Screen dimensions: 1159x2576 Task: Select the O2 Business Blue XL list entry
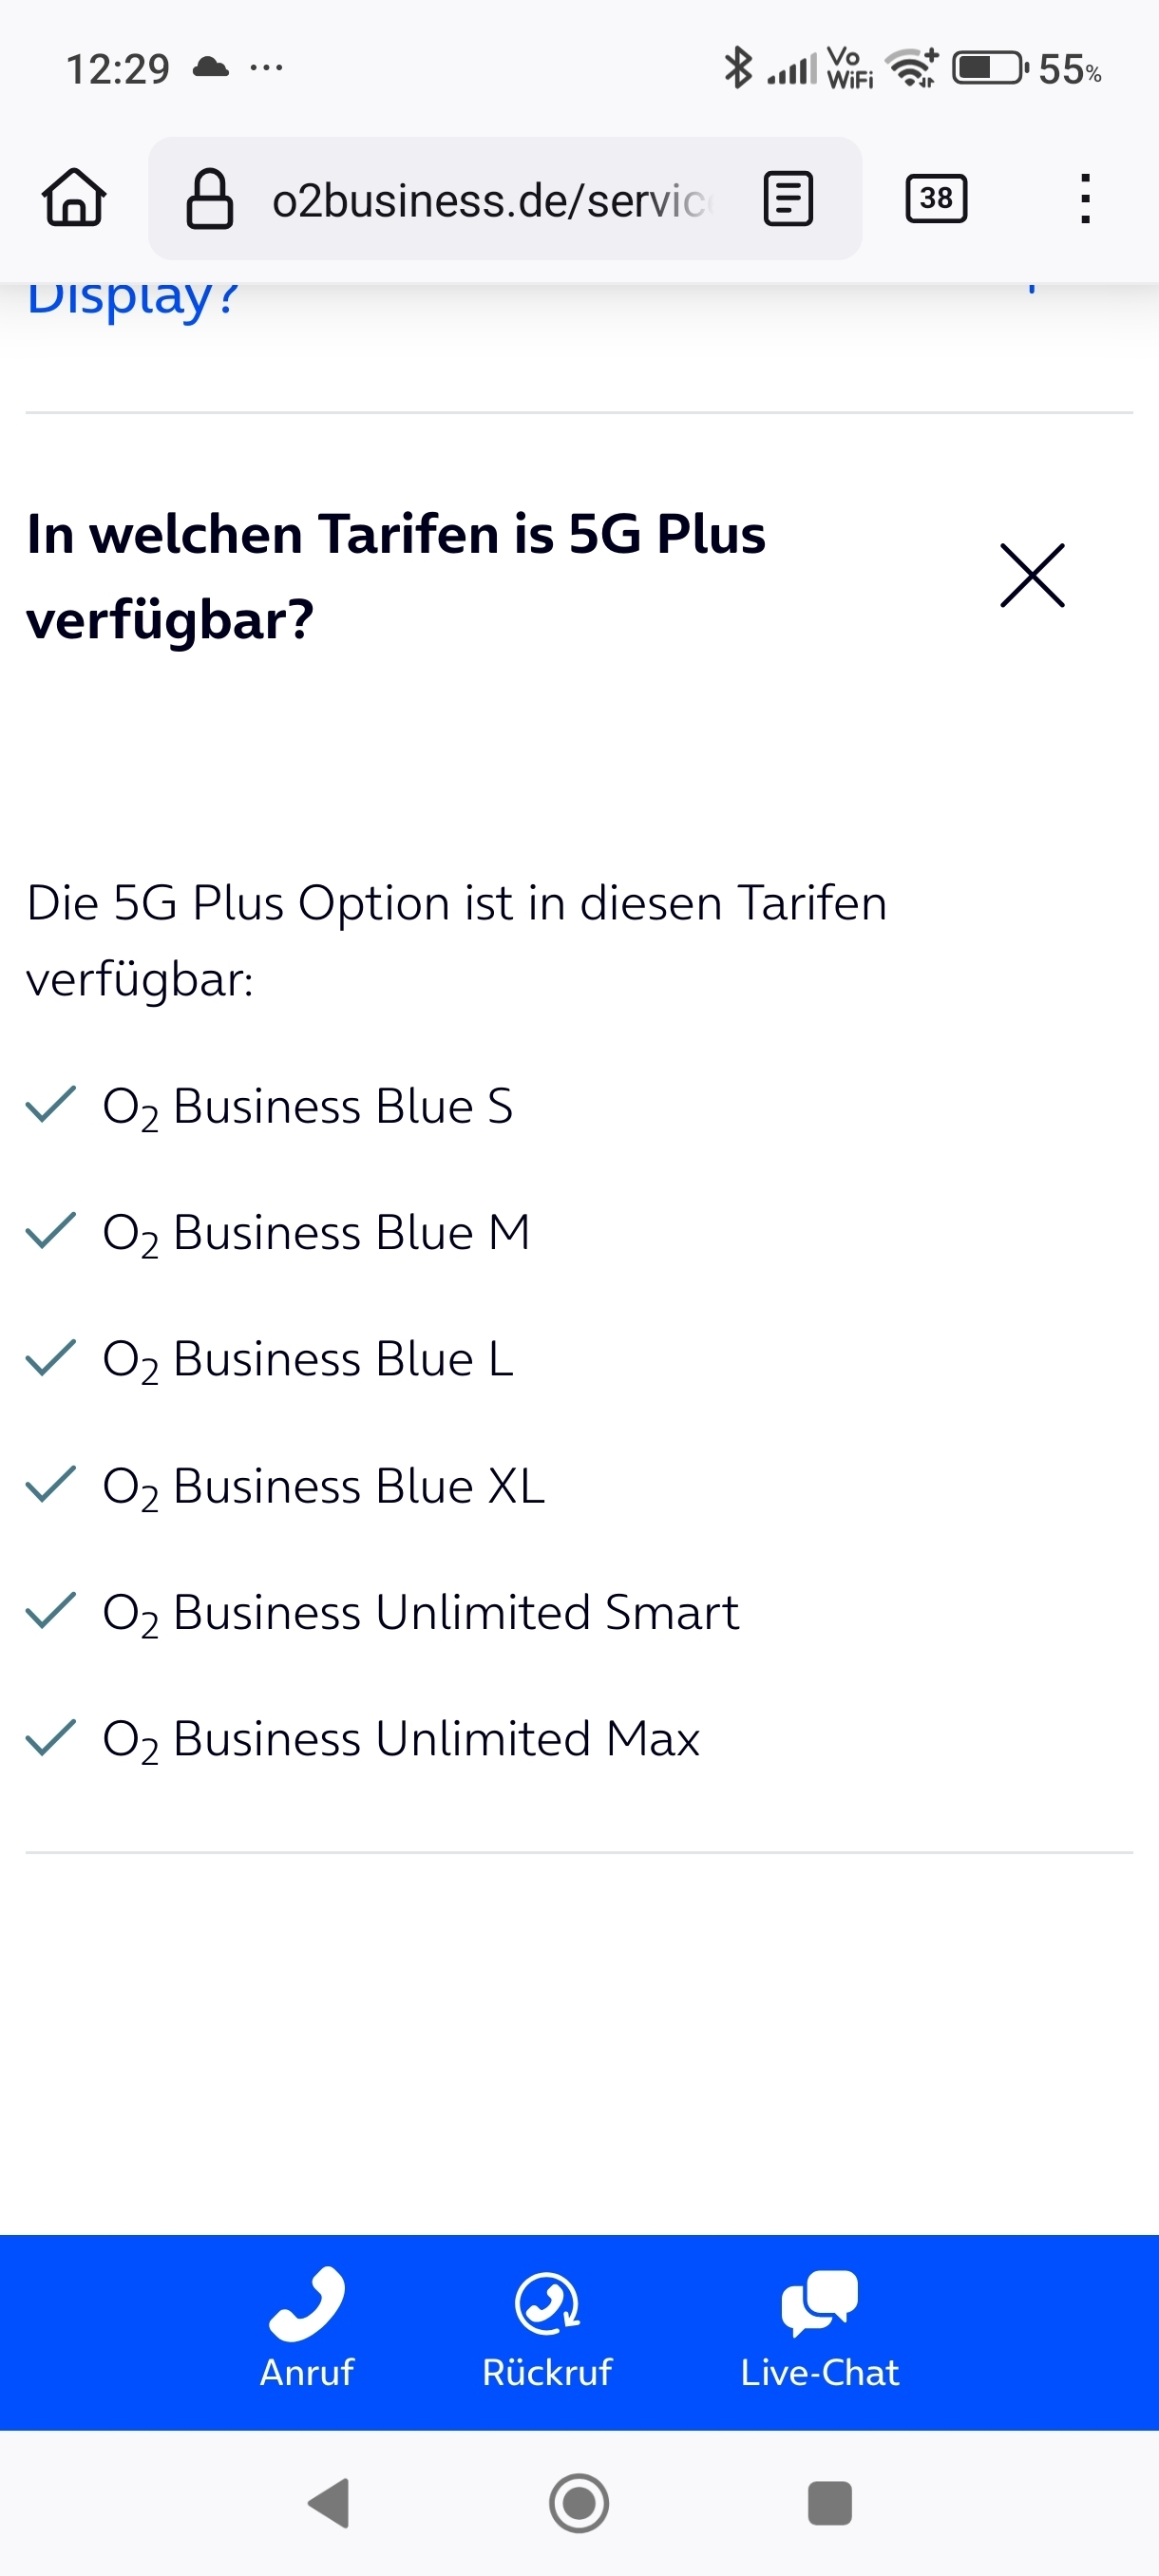(324, 1486)
